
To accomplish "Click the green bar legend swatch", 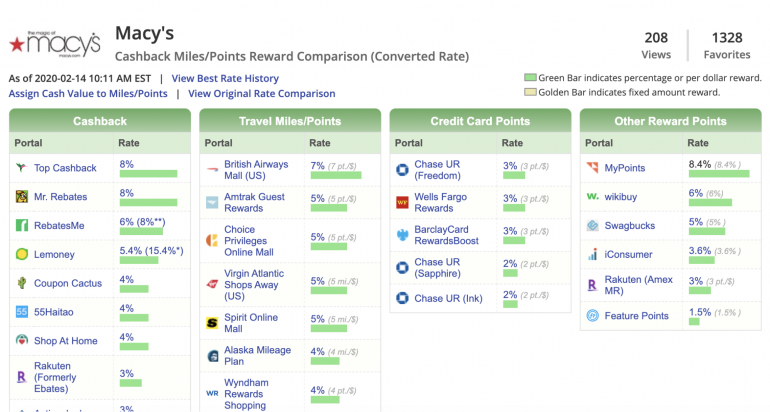I will tap(529, 77).
